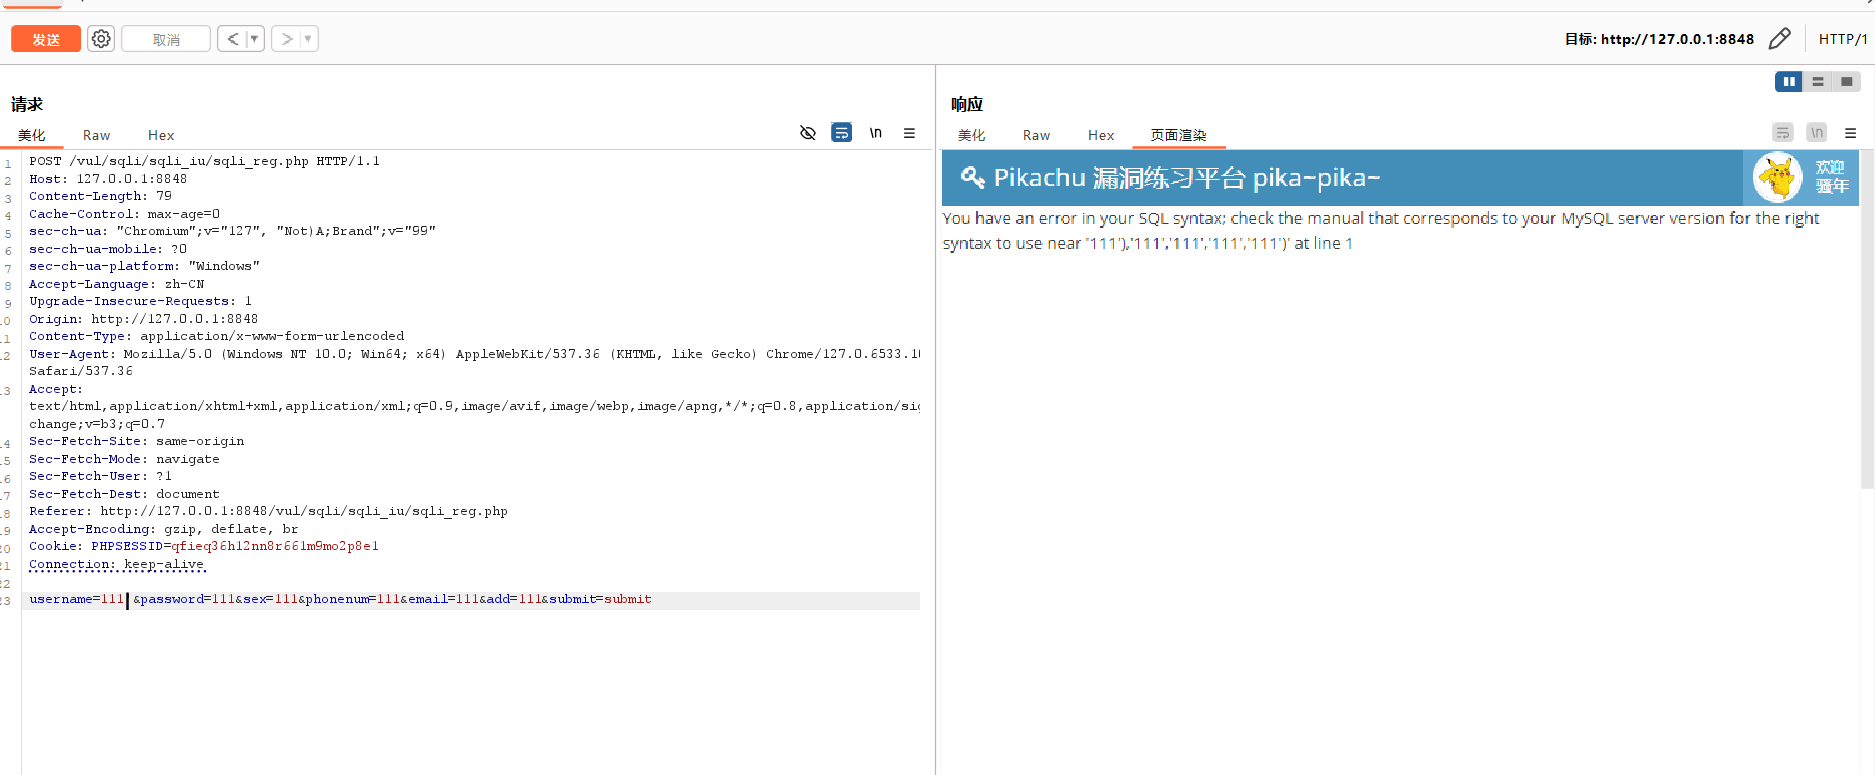Expand the forward history dropdown arrow
1875x775 pixels.
pos(308,39)
